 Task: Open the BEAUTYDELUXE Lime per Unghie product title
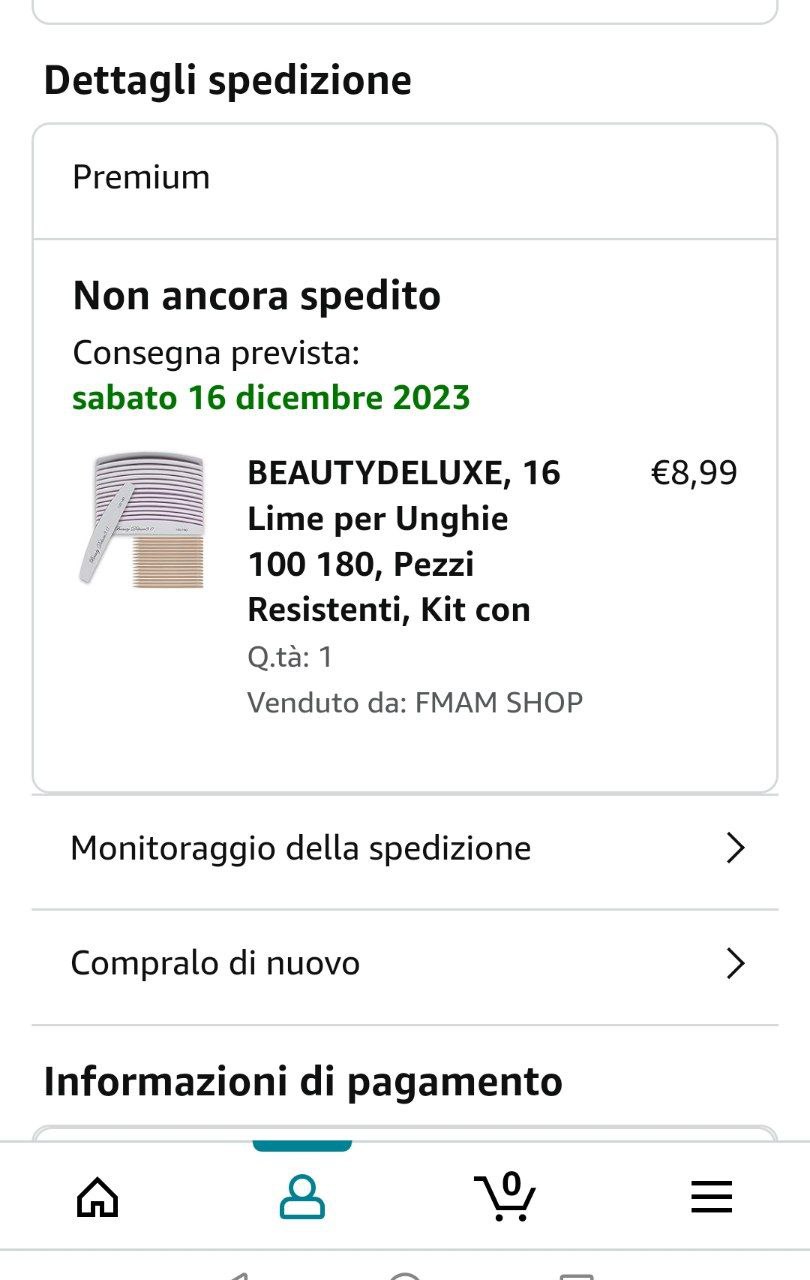pos(404,541)
